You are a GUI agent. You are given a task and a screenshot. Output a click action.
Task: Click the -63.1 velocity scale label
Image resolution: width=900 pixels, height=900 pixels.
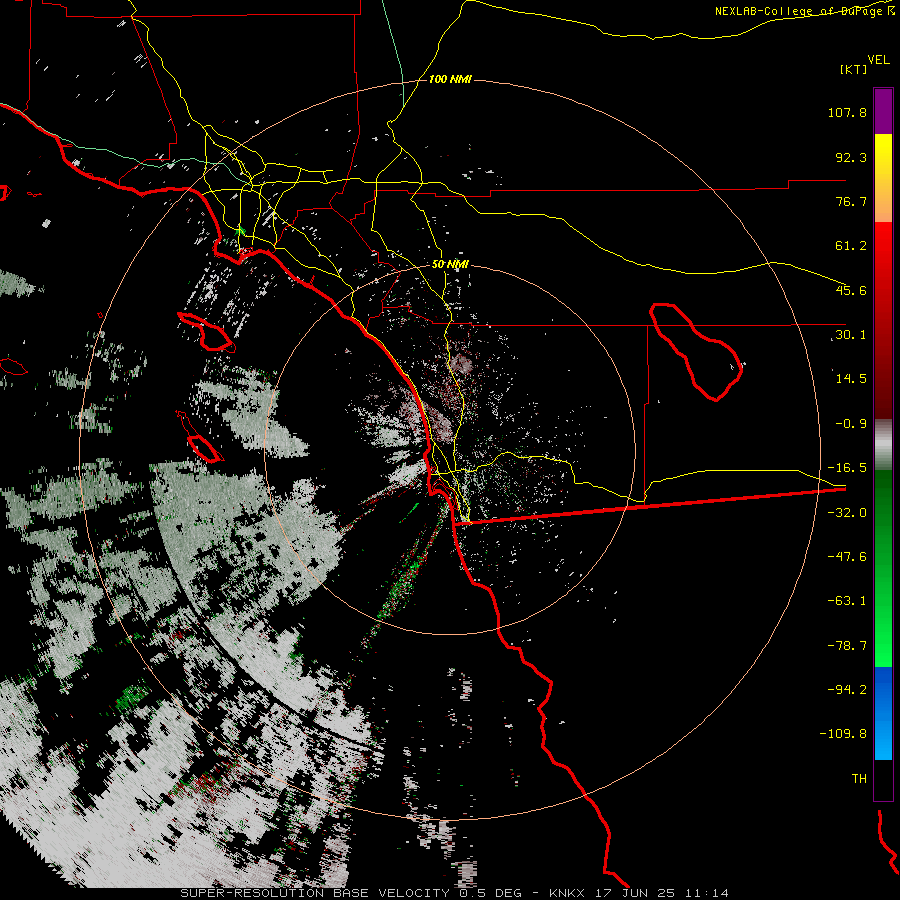[847, 601]
